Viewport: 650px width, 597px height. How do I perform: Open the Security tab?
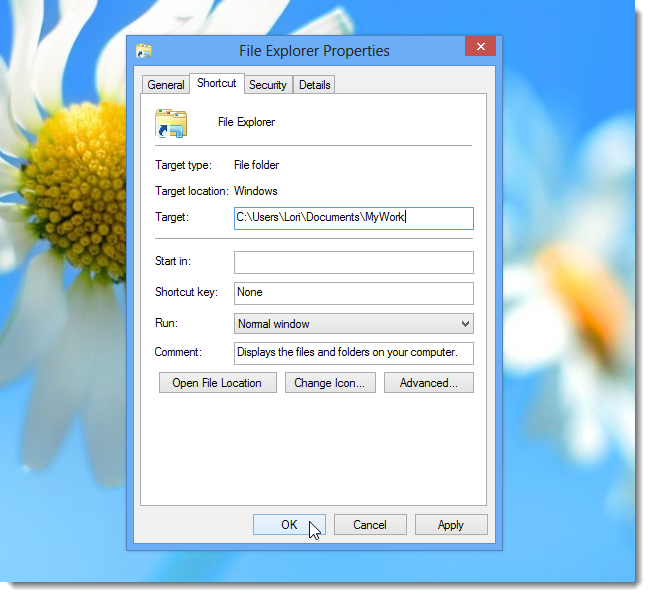coord(268,85)
